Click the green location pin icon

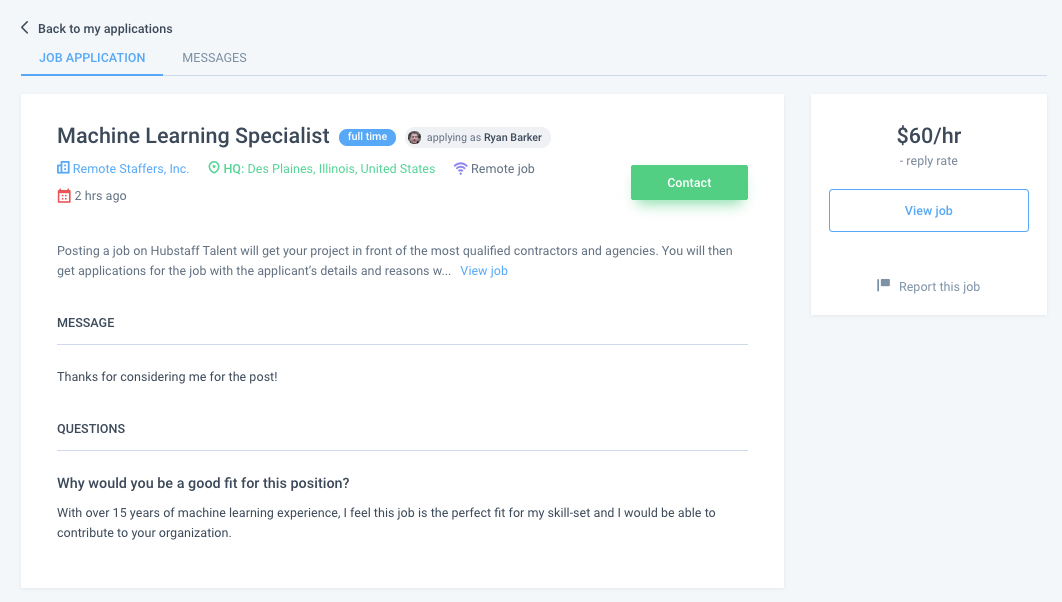click(214, 167)
